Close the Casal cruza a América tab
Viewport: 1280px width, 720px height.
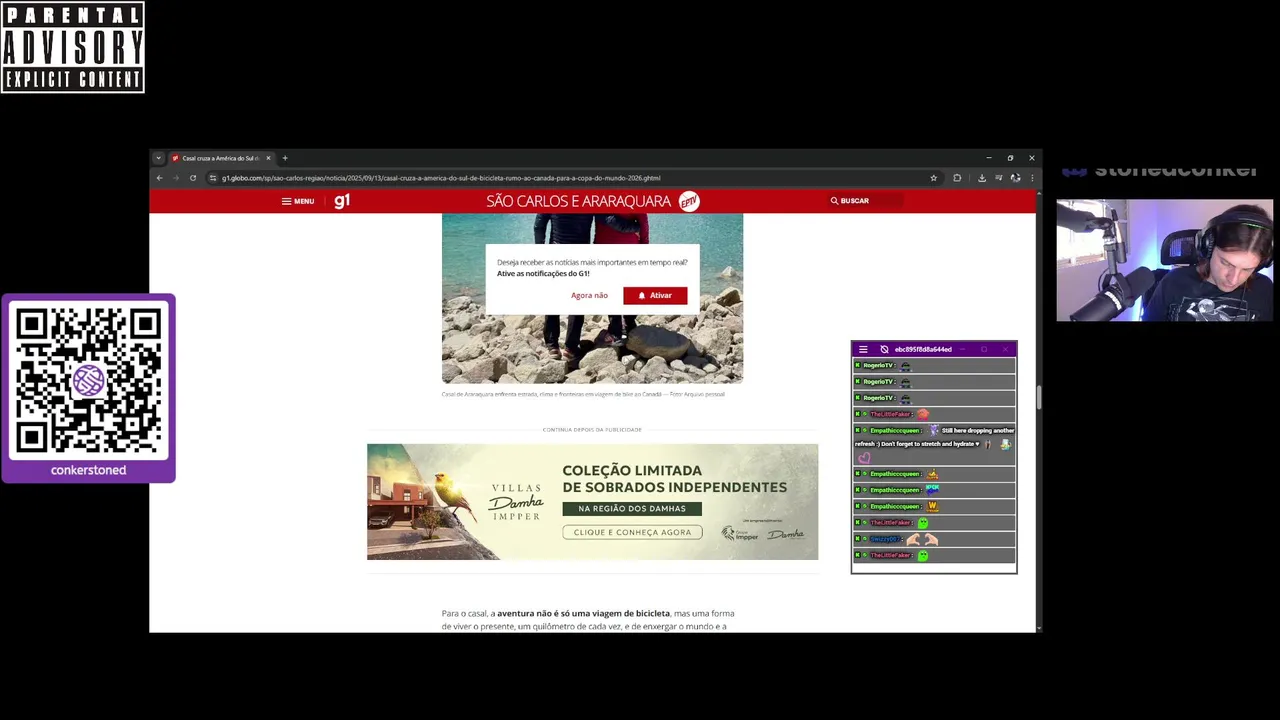(x=268, y=158)
